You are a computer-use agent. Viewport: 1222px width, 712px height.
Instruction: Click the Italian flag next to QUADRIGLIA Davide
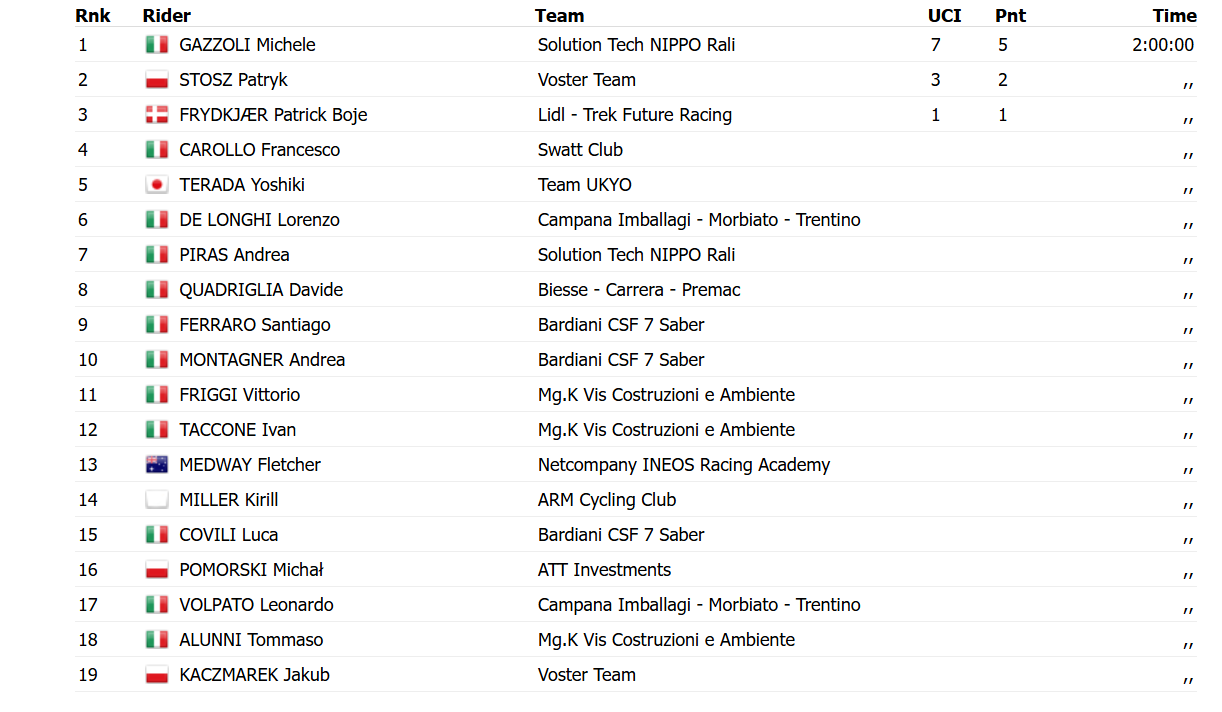[156, 290]
